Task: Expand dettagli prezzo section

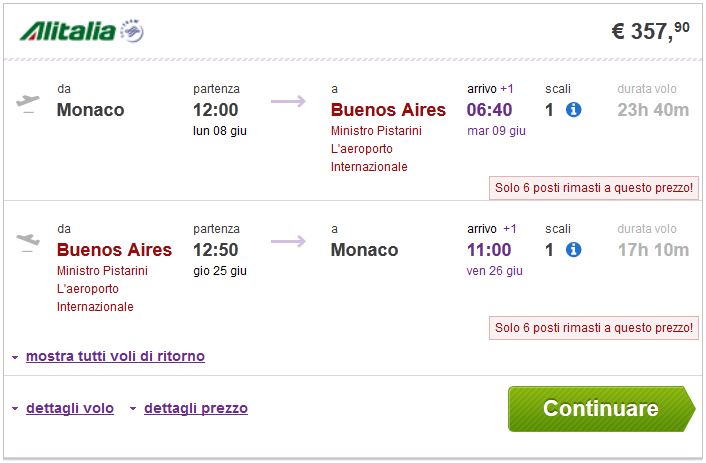Action: [195, 408]
